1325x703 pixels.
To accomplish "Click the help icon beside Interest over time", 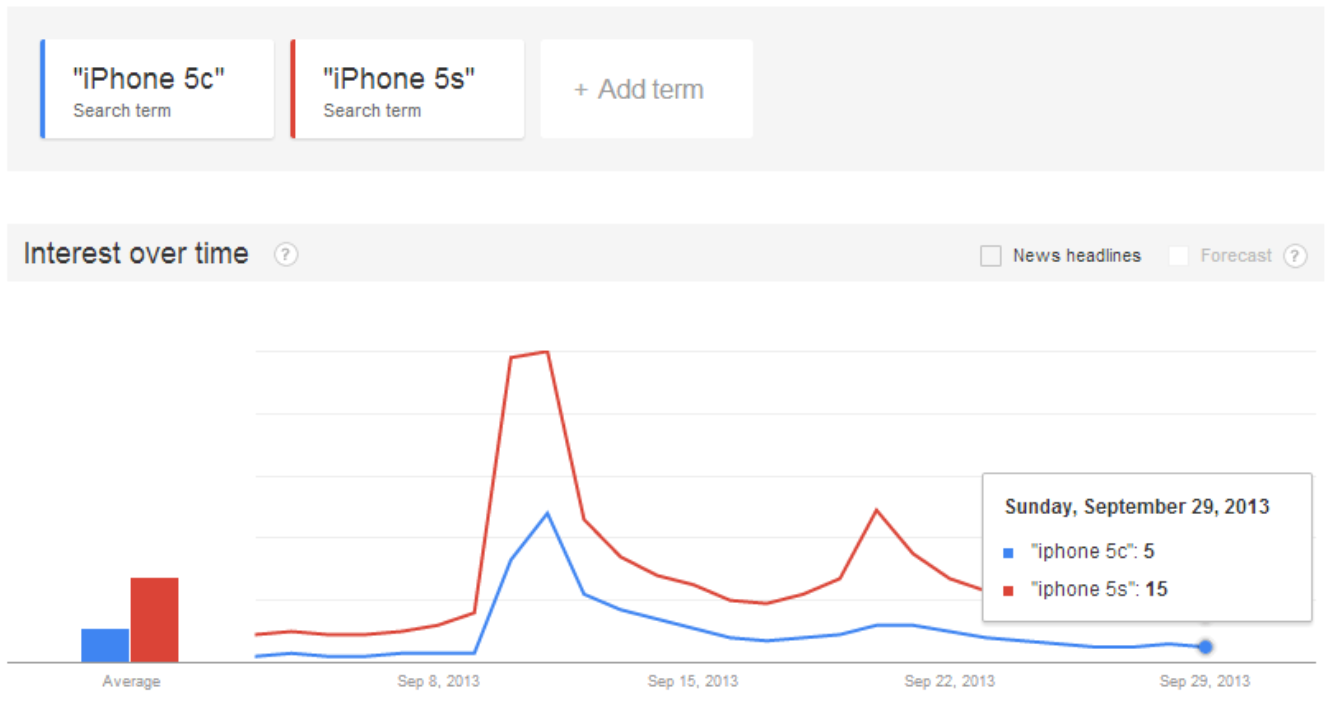I will click(286, 255).
